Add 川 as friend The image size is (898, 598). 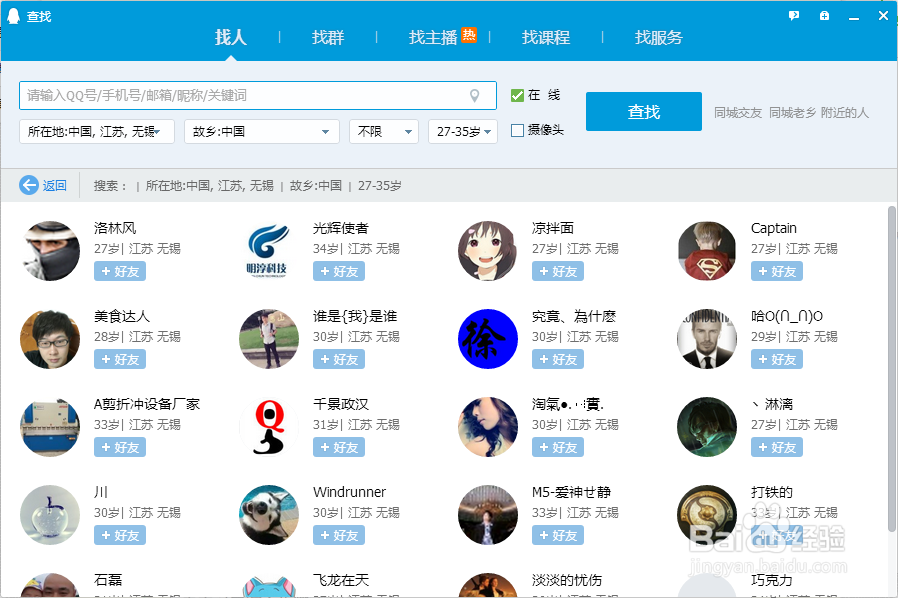120,536
